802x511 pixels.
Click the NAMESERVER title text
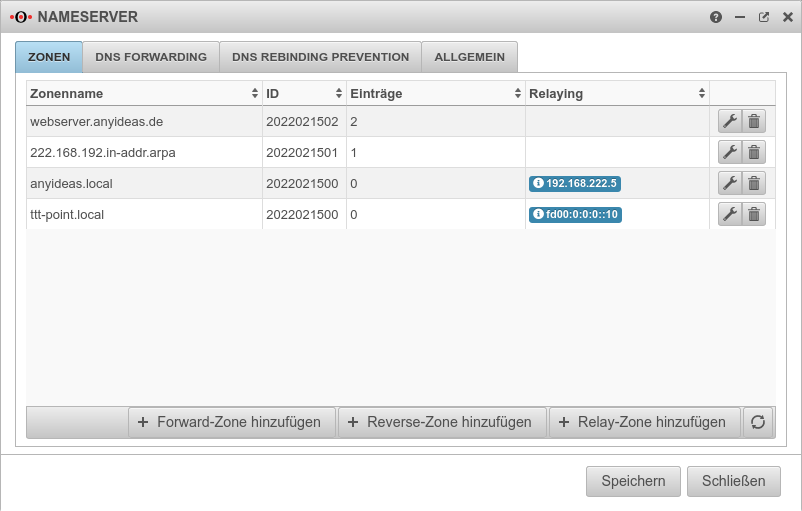coord(88,17)
